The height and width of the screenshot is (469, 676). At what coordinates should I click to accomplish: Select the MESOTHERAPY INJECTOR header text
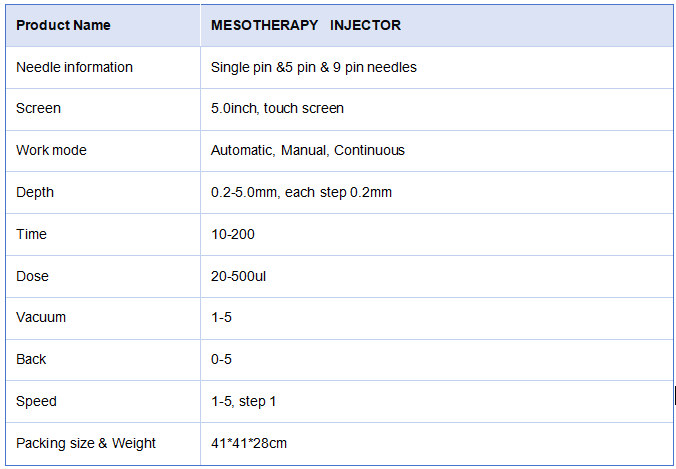pos(306,25)
